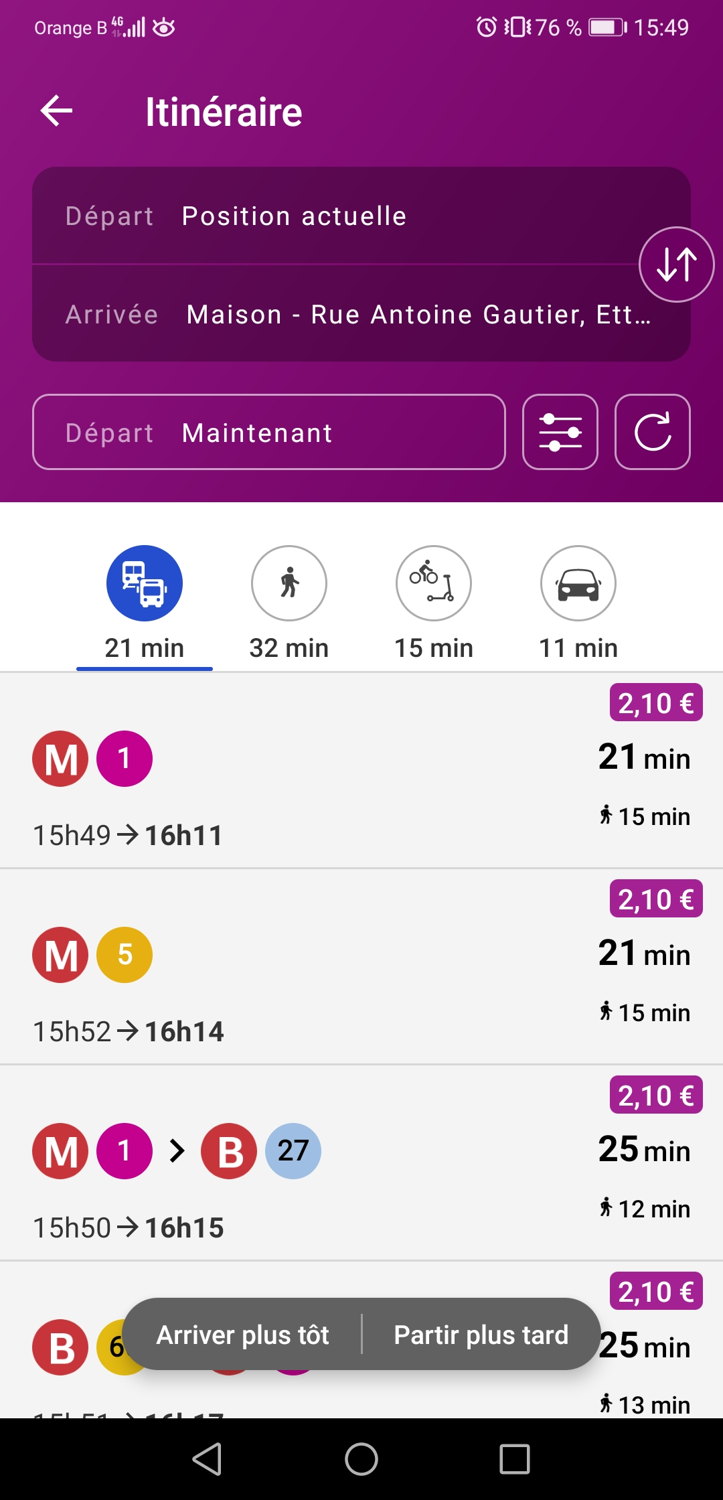Tap the back arrow icon
723x1500 pixels.
(56, 111)
